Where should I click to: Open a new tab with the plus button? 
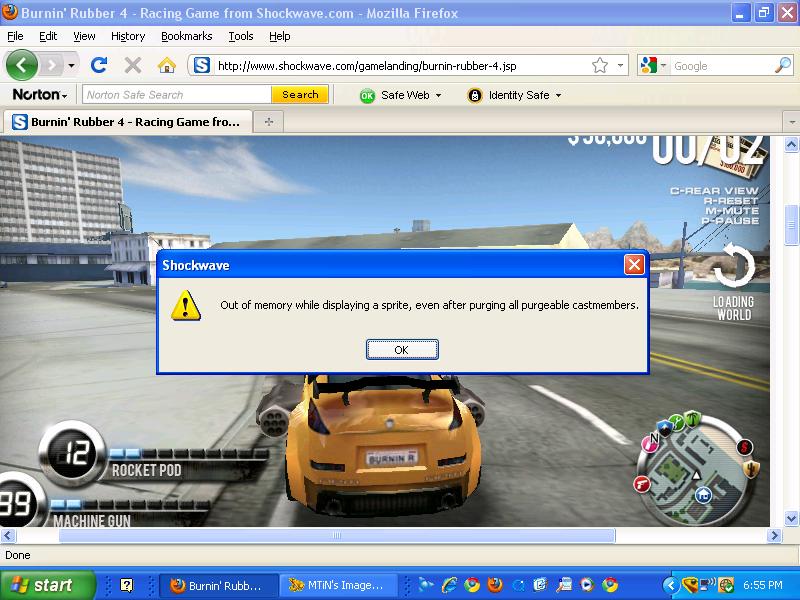point(269,122)
